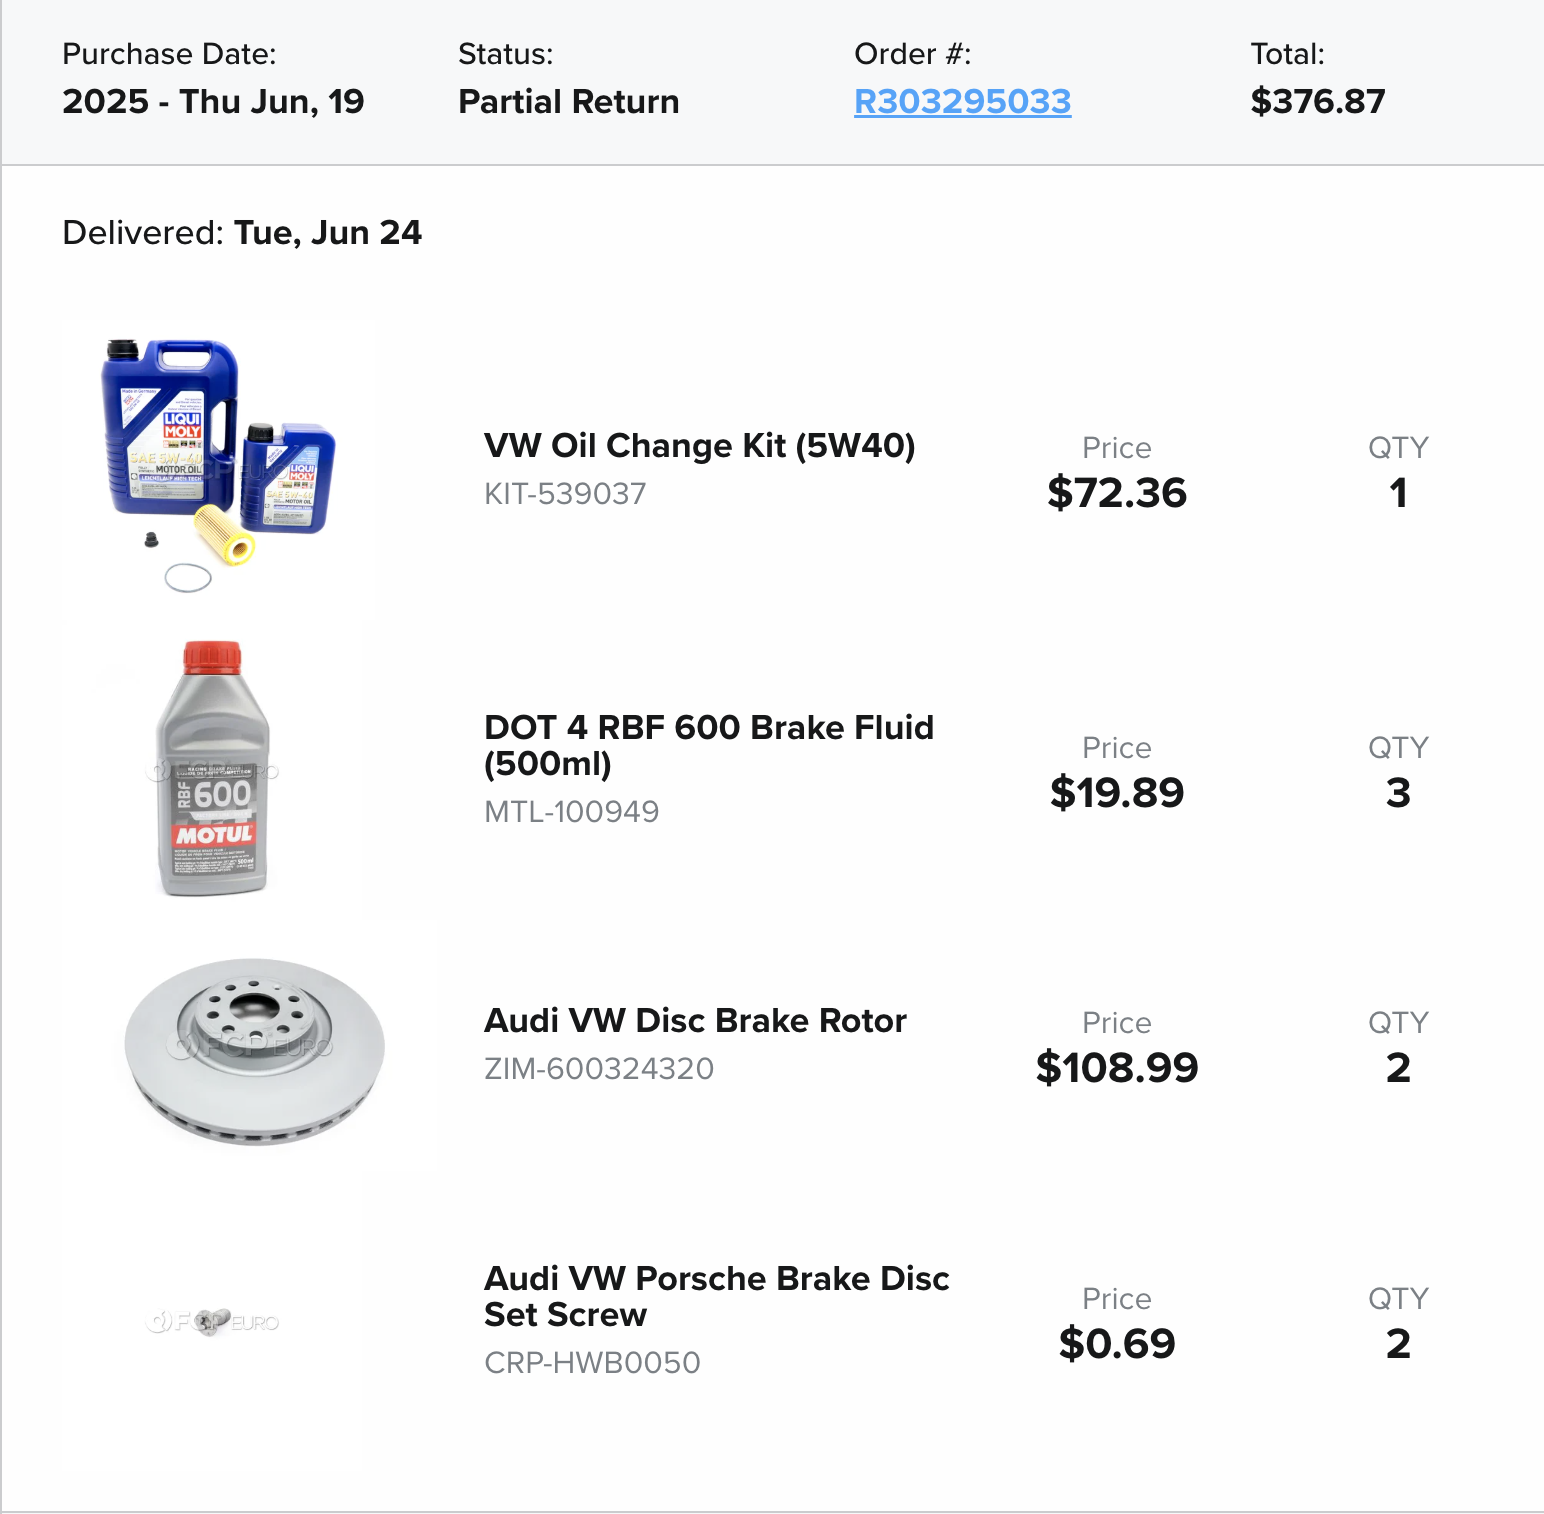This screenshot has height=1514, width=1544.
Task: Click the VW Oil Change Kit product image
Action: [218, 463]
